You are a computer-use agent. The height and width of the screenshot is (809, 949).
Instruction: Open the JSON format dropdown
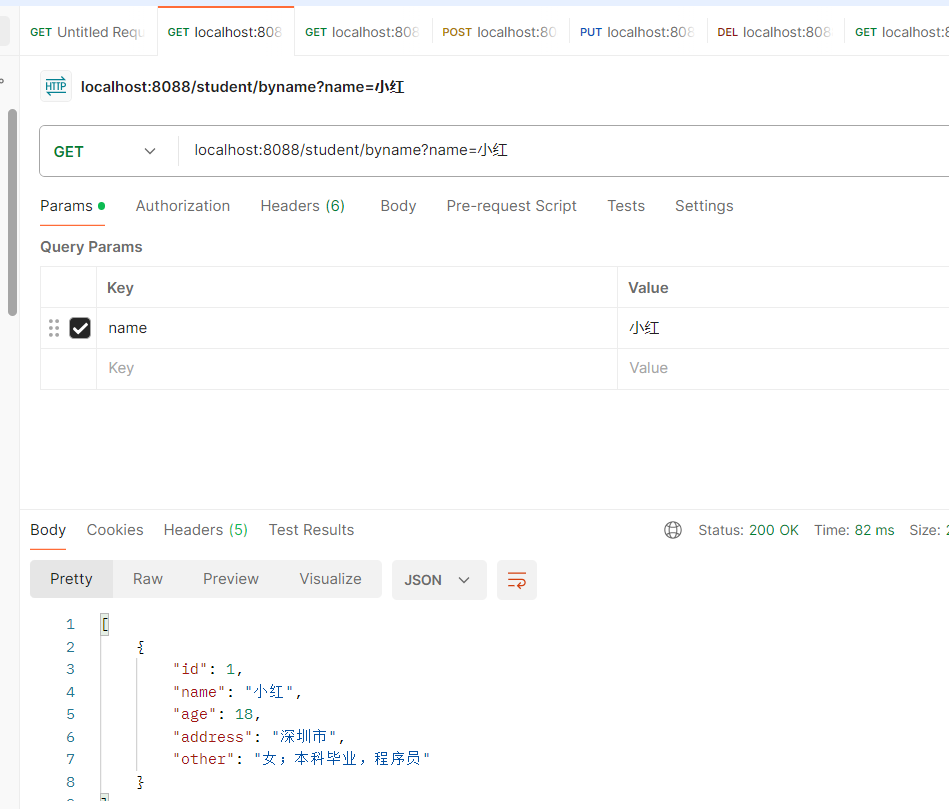coord(438,580)
